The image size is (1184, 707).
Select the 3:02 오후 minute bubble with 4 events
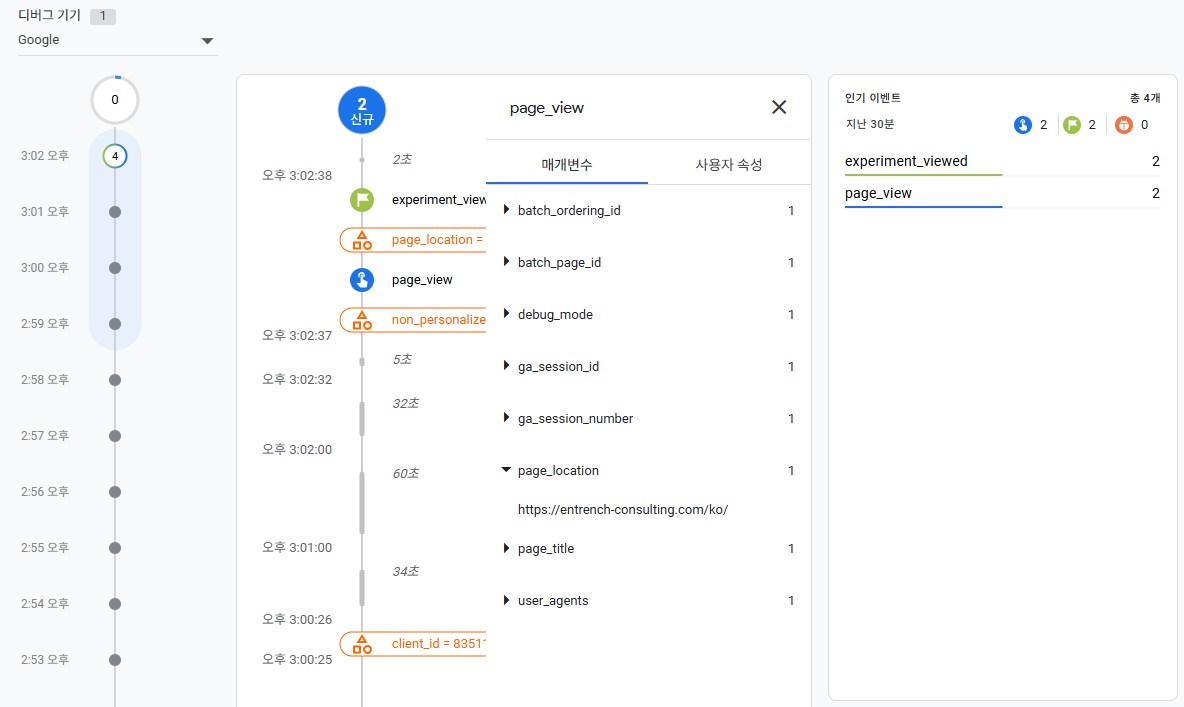point(115,156)
